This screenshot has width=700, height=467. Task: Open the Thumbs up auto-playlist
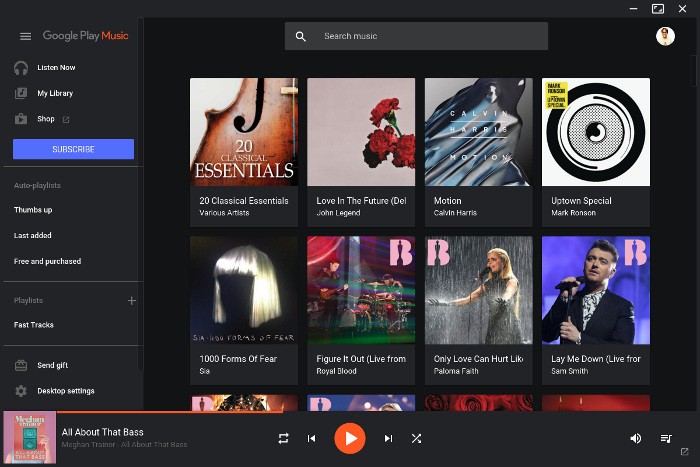pyautogui.click(x=33, y=210)
